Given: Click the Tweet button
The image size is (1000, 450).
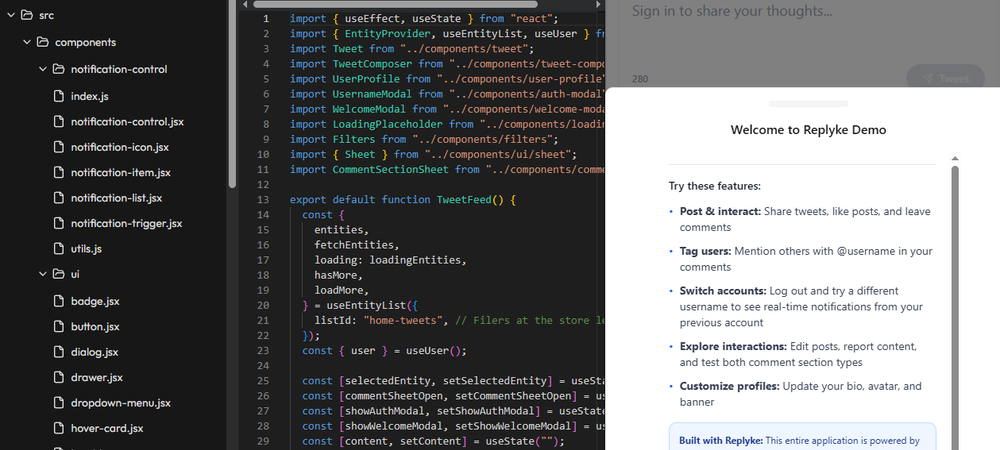Looking at the screenshot, I should point(945,78).
